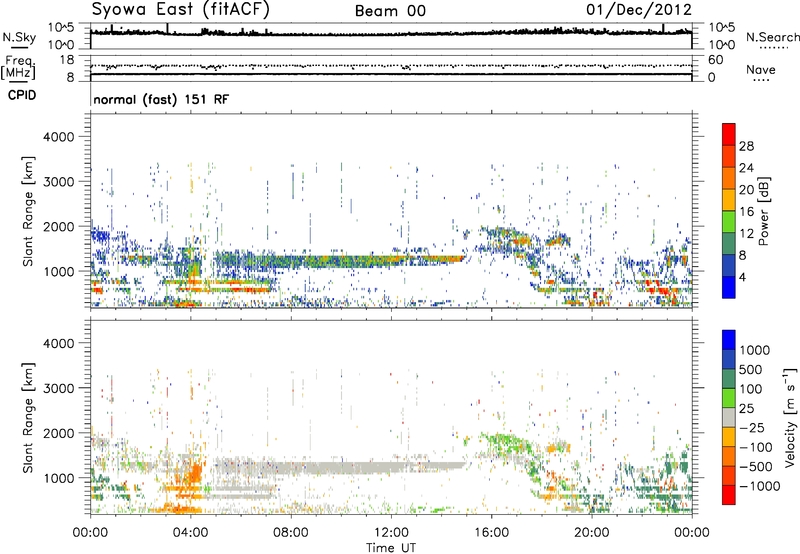This screenshot has width=800, height=554.
Task: Click the '500' velocity colorbar label
Action: (x=751, y=369)
